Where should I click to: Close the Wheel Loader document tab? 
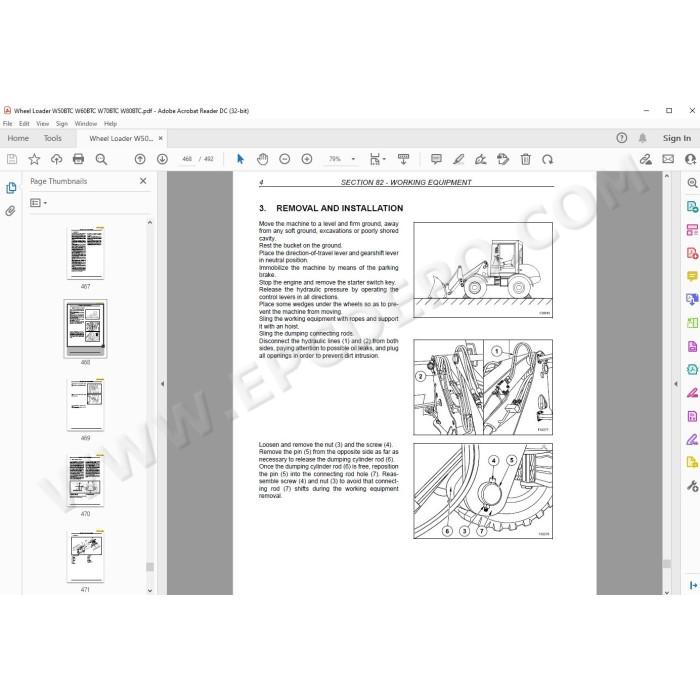(x=161, y=138)
